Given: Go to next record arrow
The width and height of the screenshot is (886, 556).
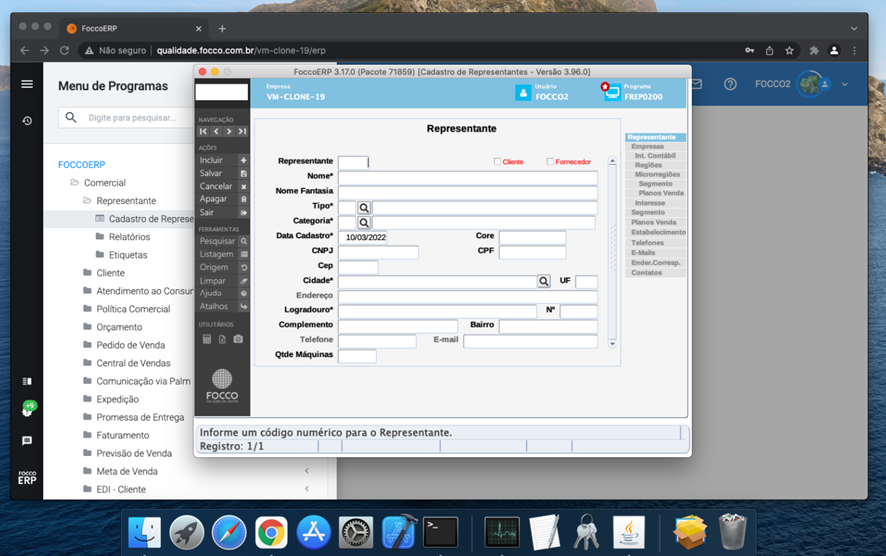Looking at the screenshot, I should (x=229, y=131).
